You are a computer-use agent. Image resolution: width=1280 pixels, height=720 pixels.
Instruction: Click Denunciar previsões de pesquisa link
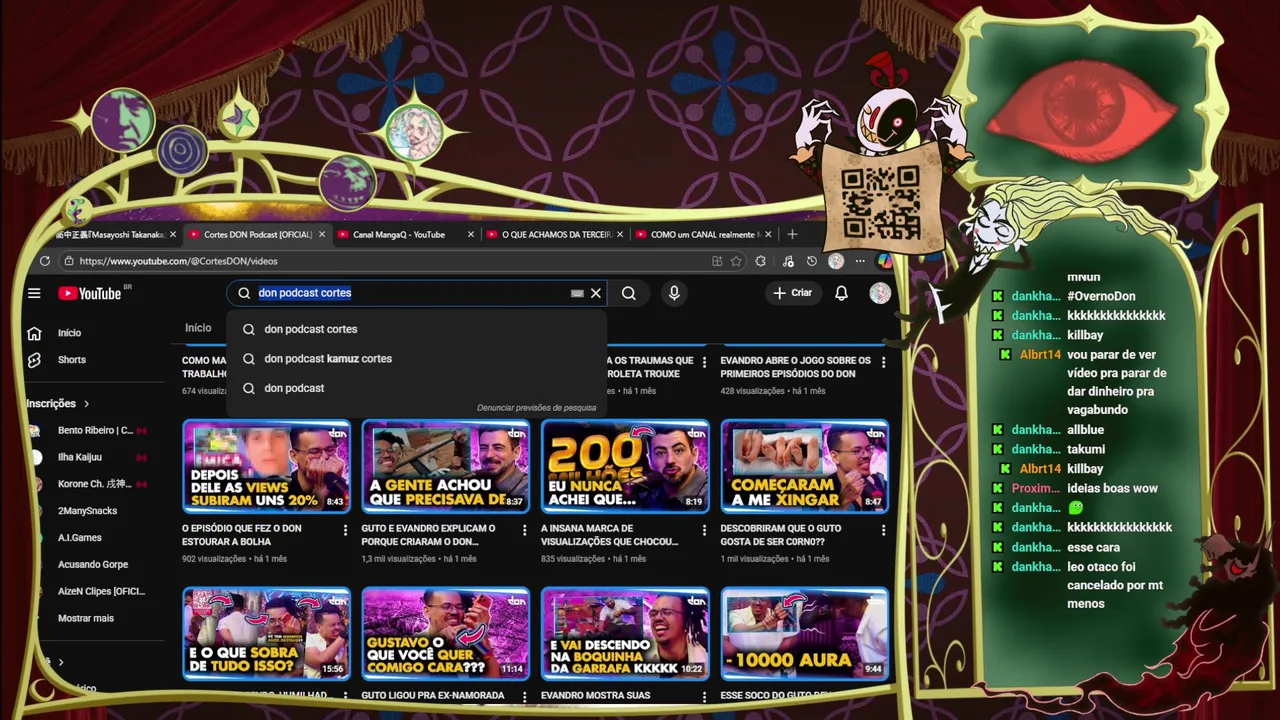tap(537, 408)
